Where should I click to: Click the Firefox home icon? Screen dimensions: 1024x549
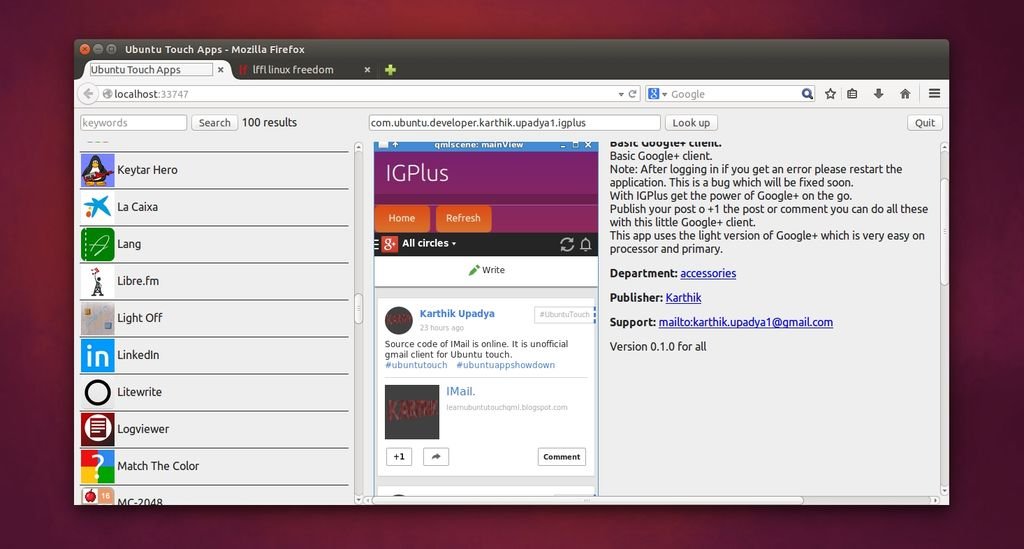click(x=905, y=94)
